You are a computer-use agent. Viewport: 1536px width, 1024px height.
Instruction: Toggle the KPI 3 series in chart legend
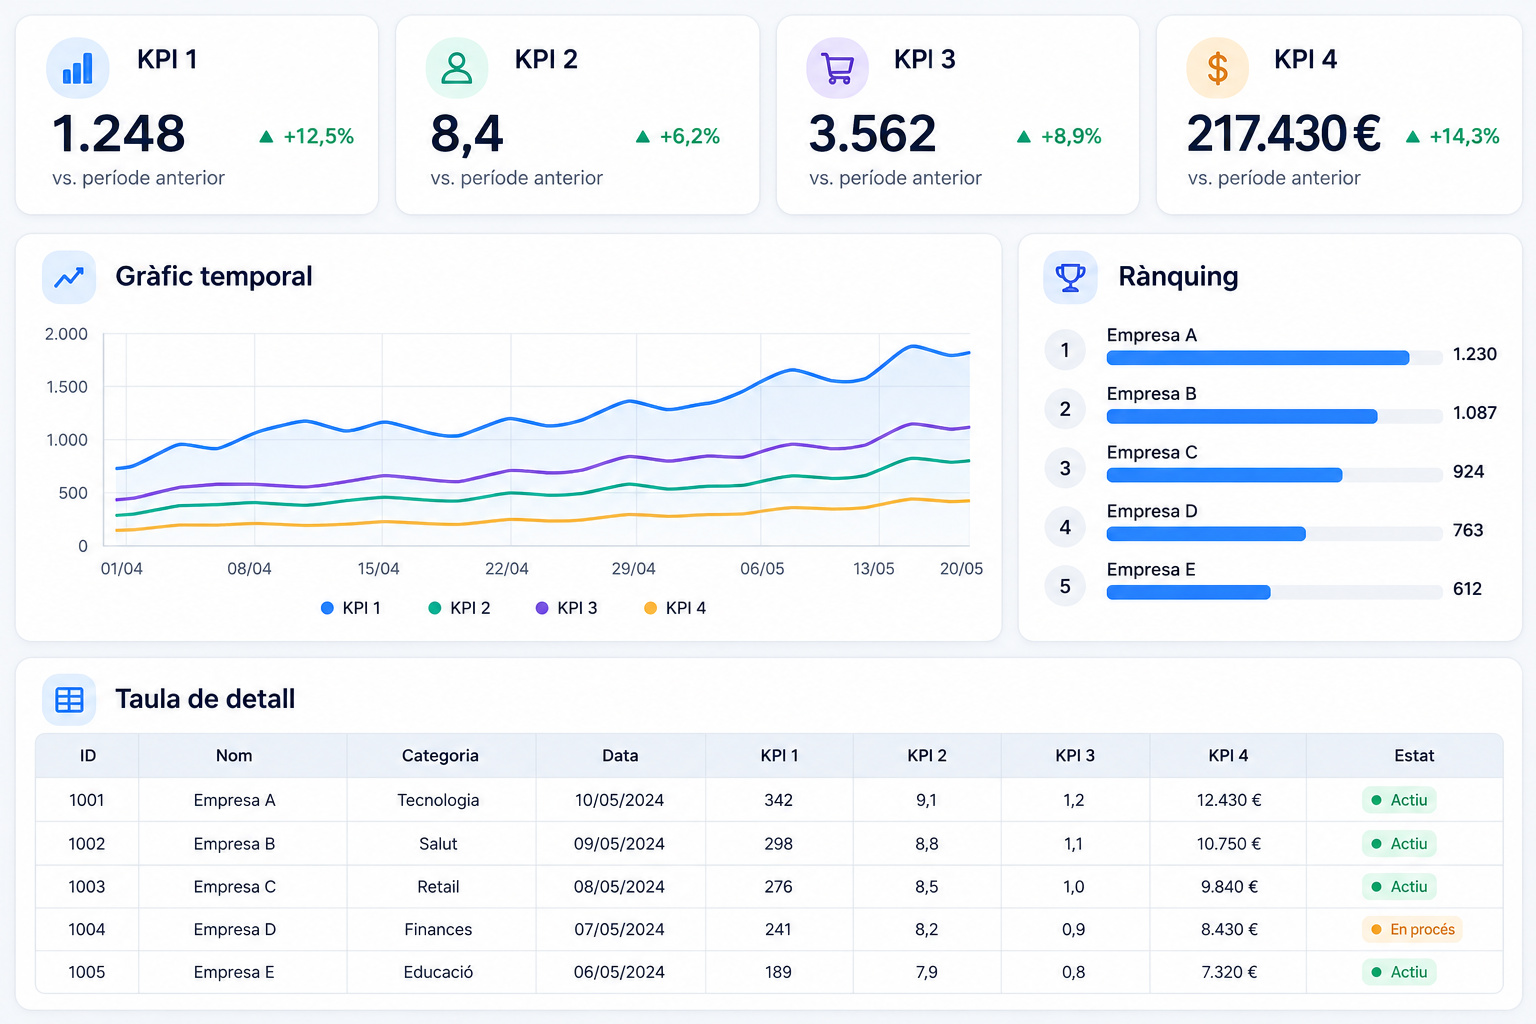pyautogui.click(x=566, y=608)
